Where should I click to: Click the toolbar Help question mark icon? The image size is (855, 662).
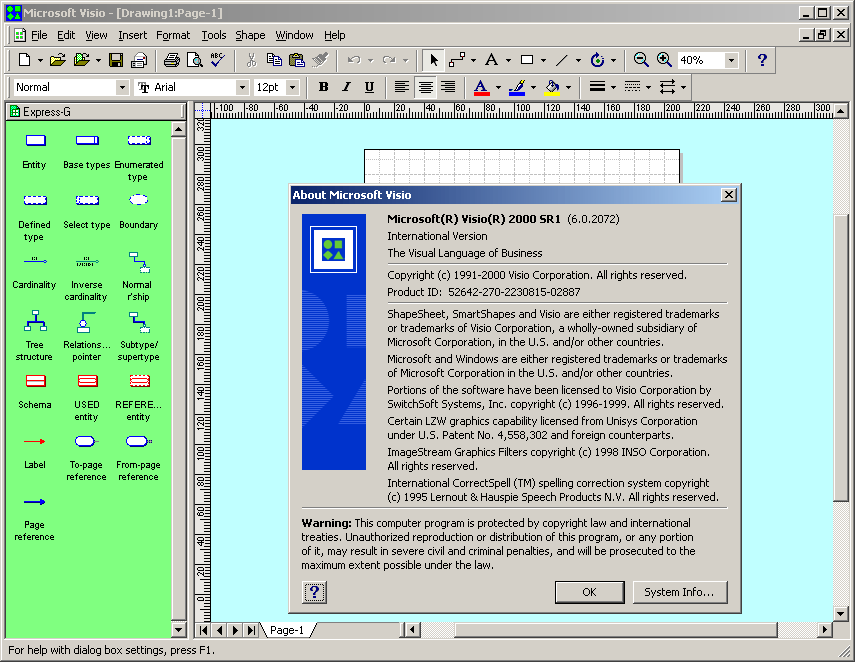point(762,60)
